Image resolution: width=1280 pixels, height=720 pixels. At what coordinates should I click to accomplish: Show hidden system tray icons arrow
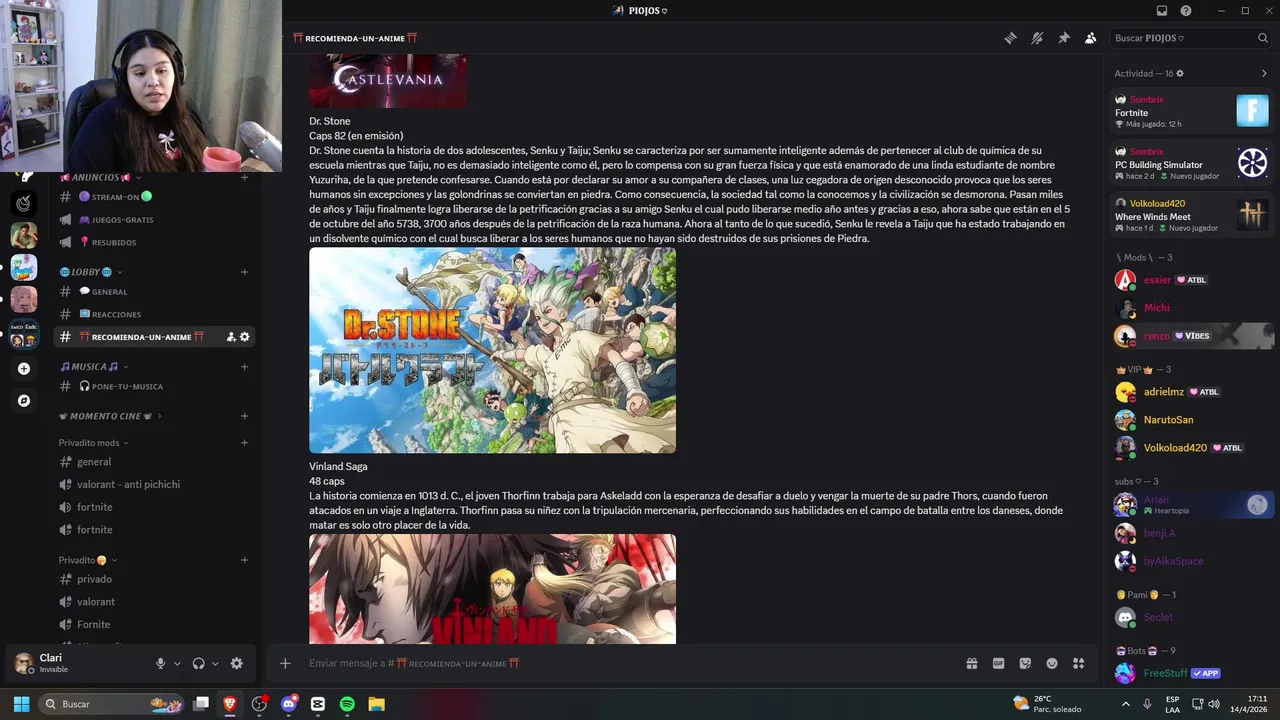pos(1126,704)
